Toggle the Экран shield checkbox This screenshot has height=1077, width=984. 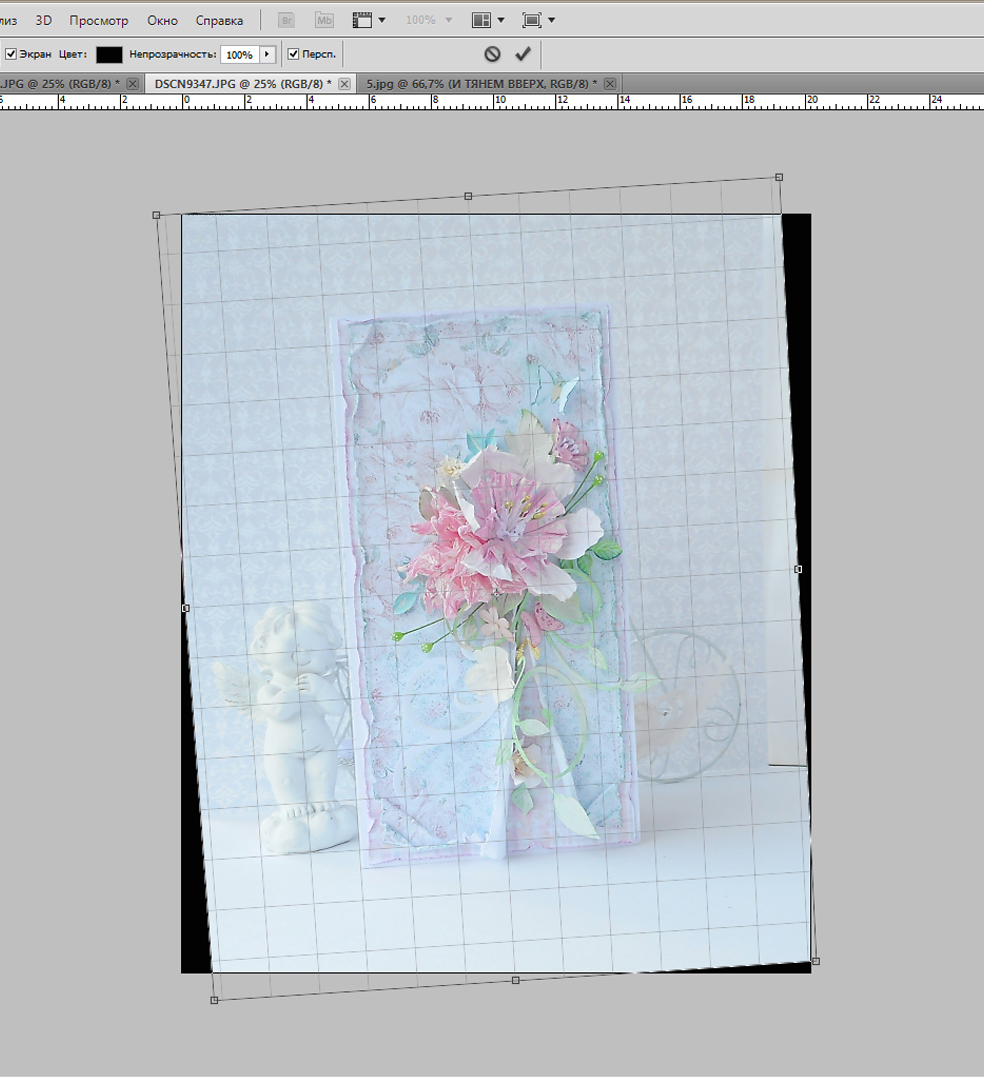[x=11, y=54]
